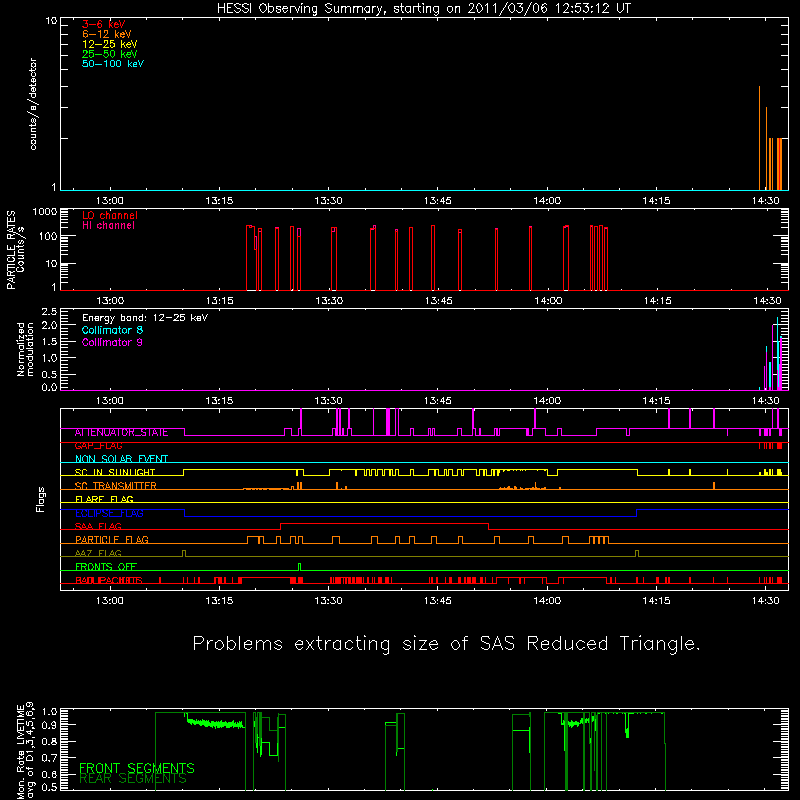Image resolution: width=800 pixels, height=800 pixels.
Task: Click the GAP_FLAG label
Action: [x=98, y=446]
